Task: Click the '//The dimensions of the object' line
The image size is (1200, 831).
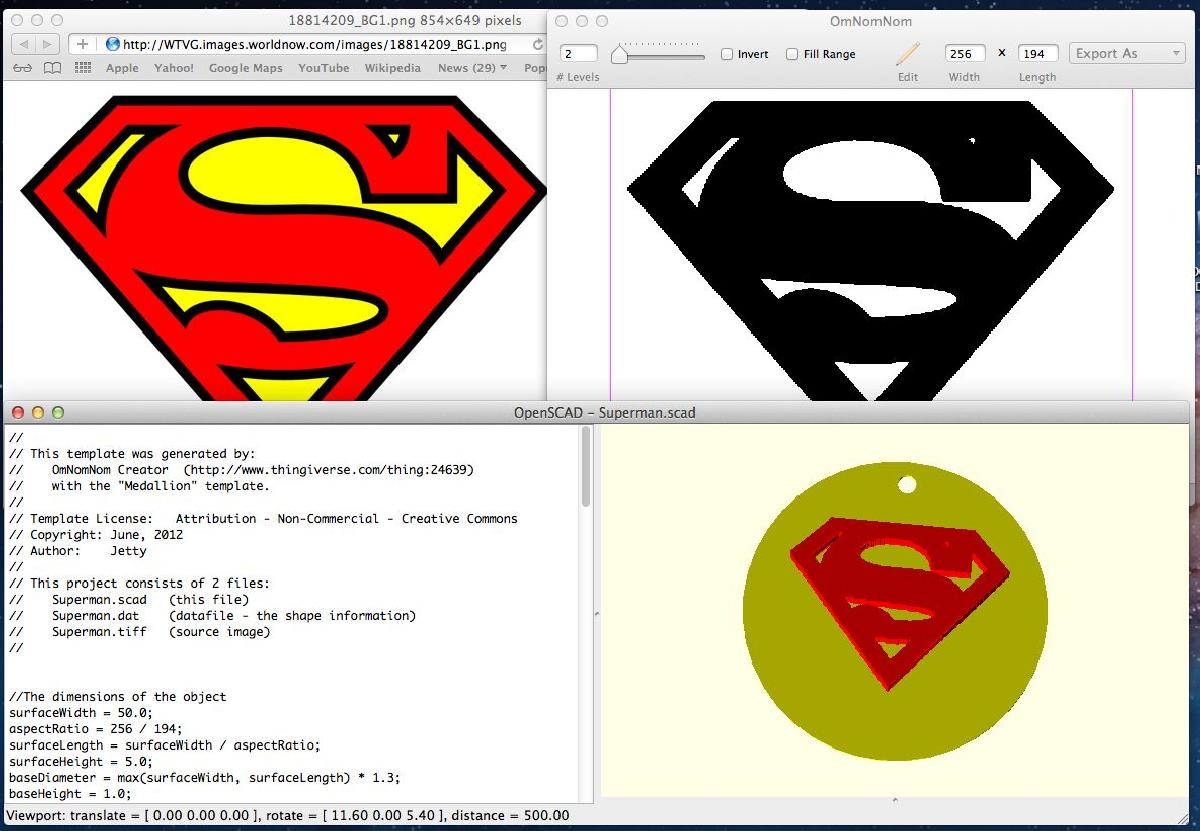Action: click(x=118, y=697)
